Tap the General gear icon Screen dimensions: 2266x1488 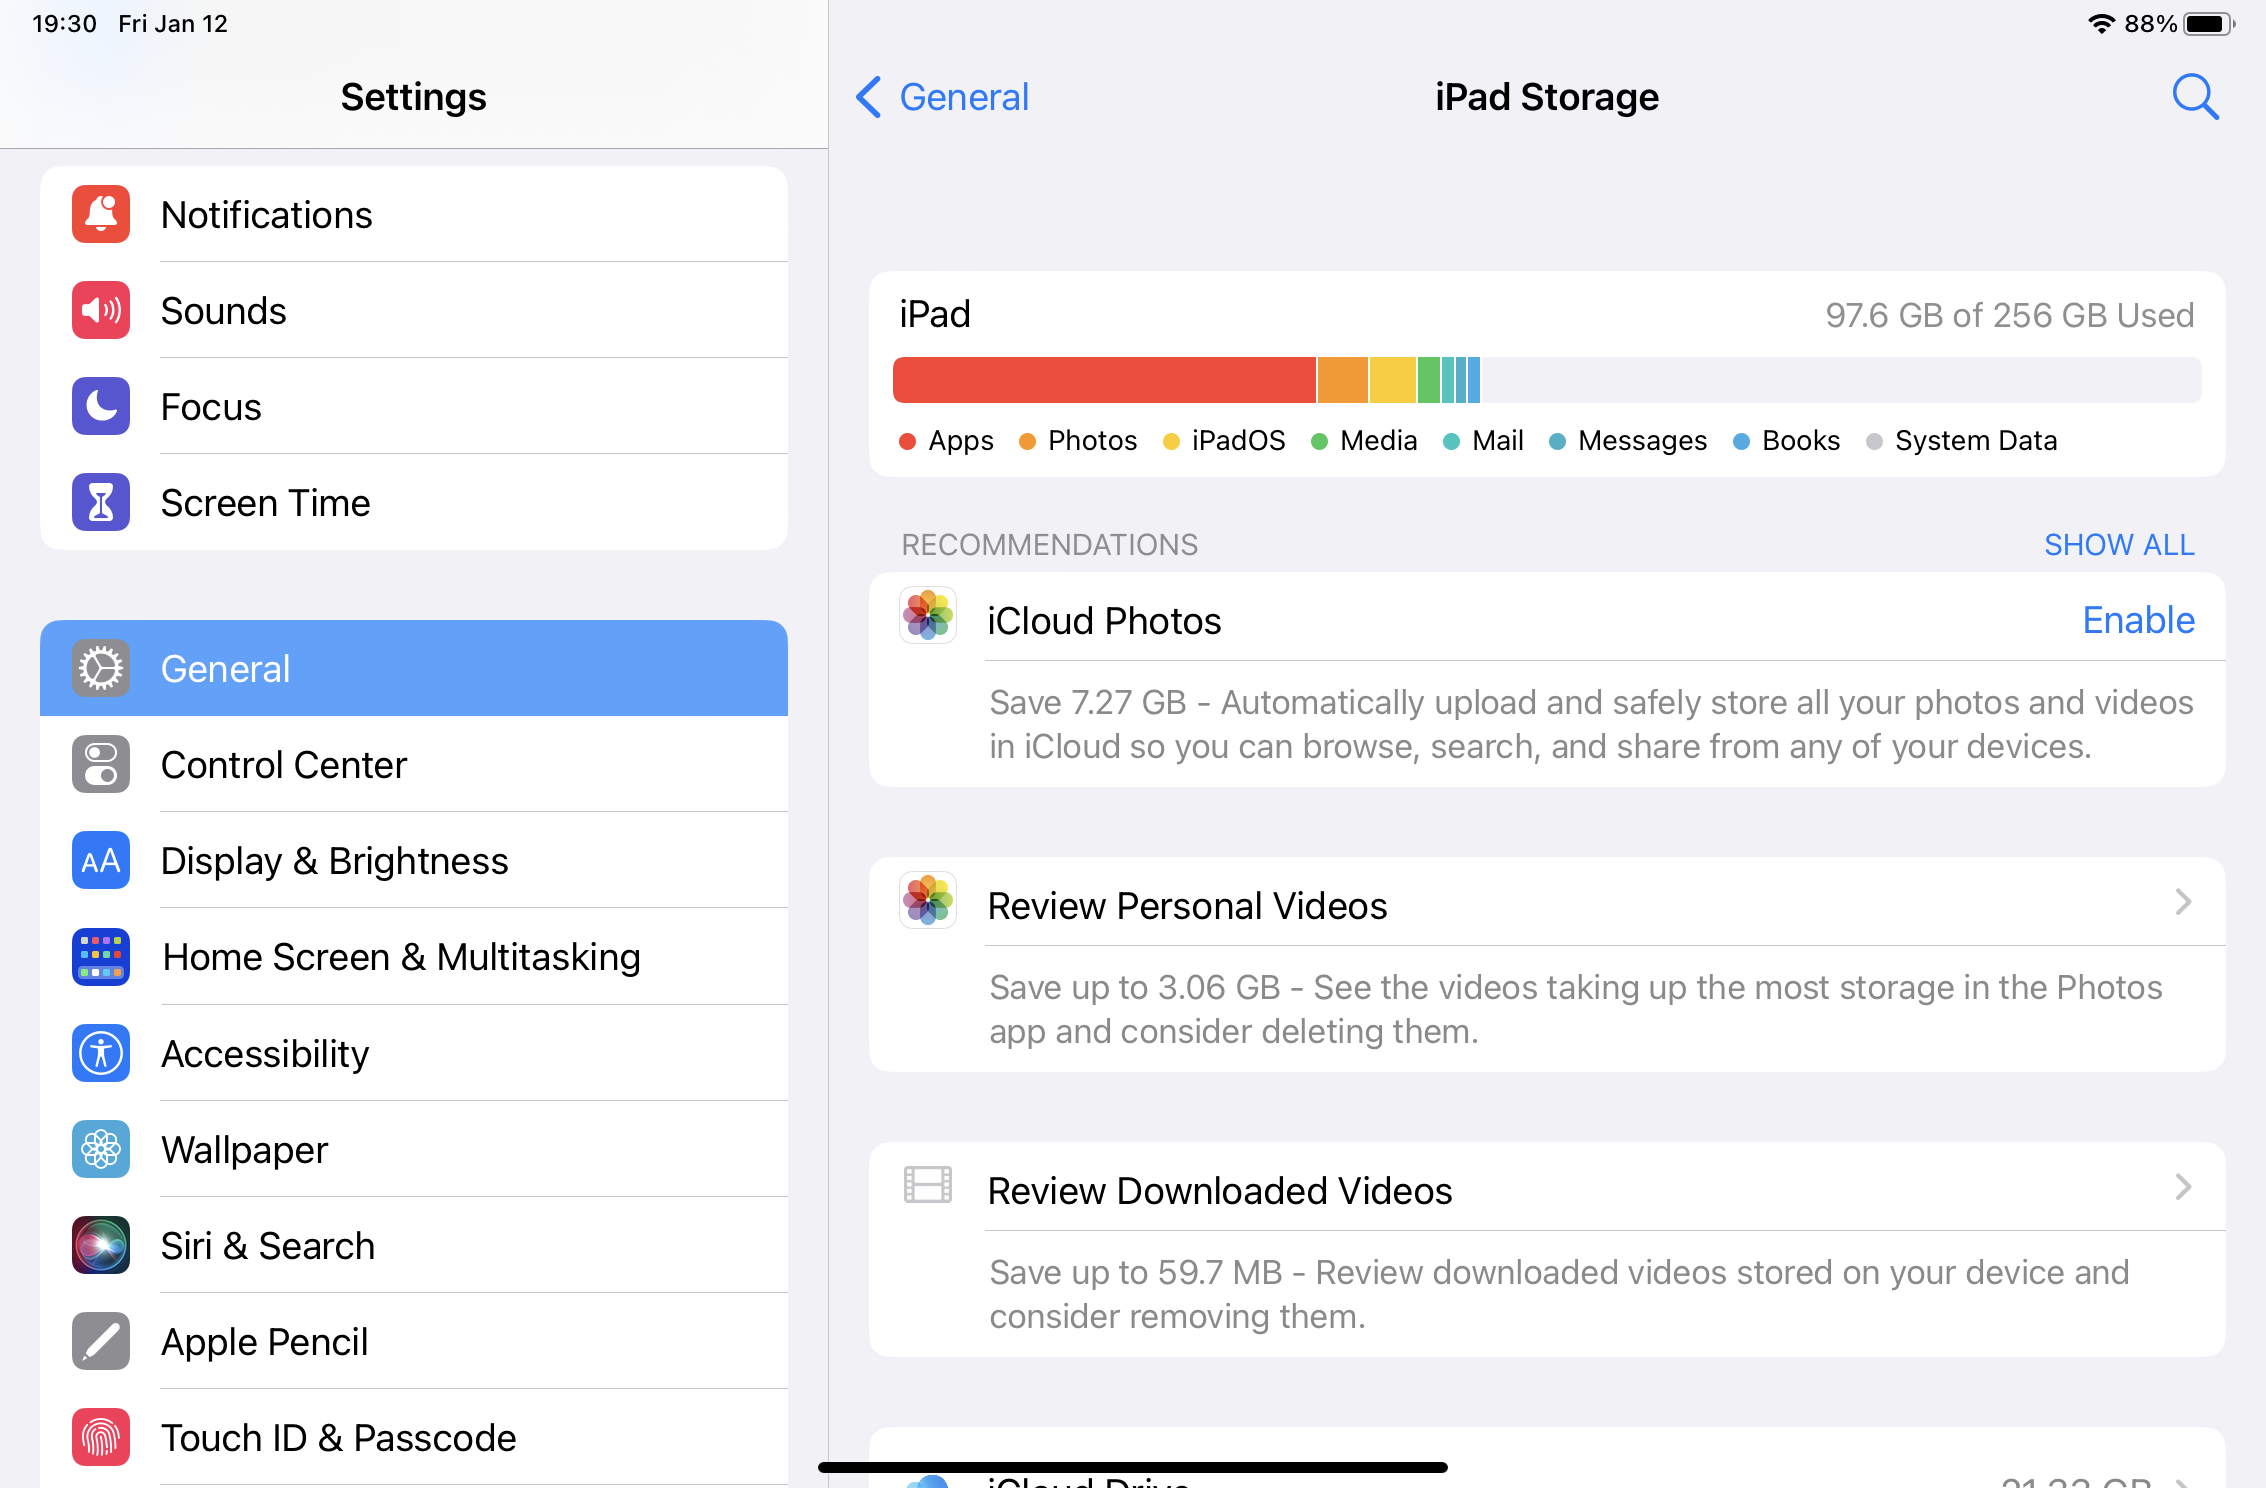coord(101,668)
